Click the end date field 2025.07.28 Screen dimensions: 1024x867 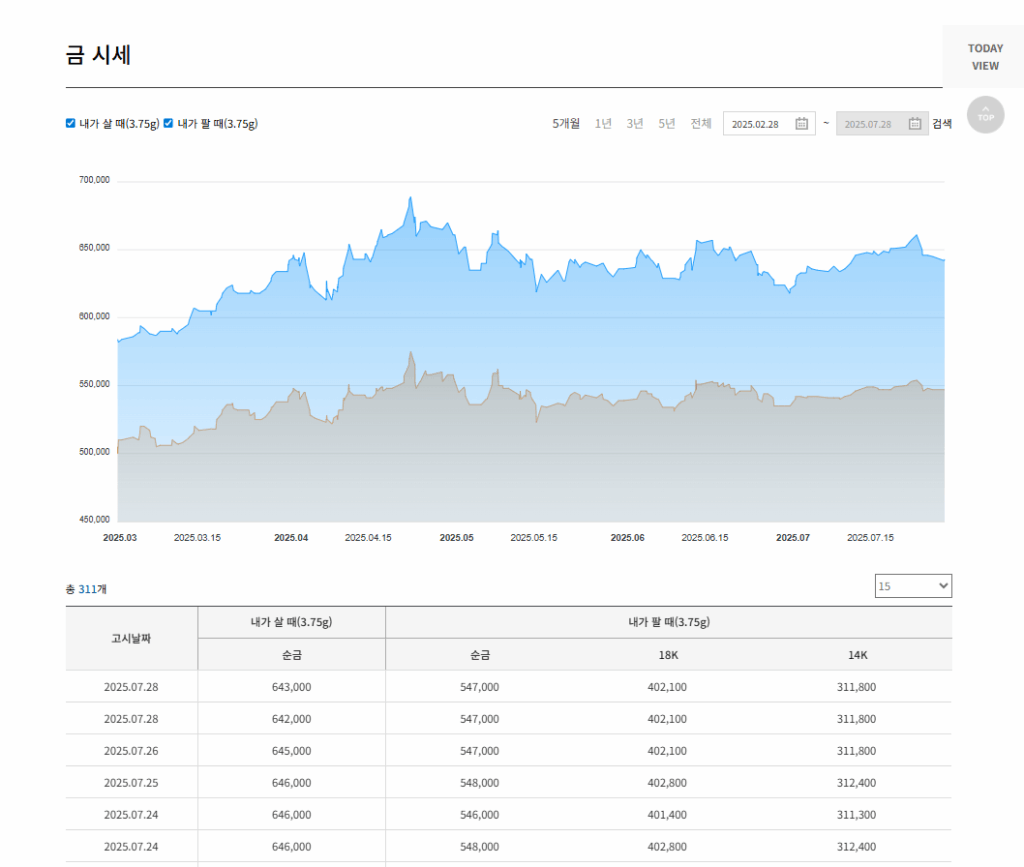coord(868,124)
